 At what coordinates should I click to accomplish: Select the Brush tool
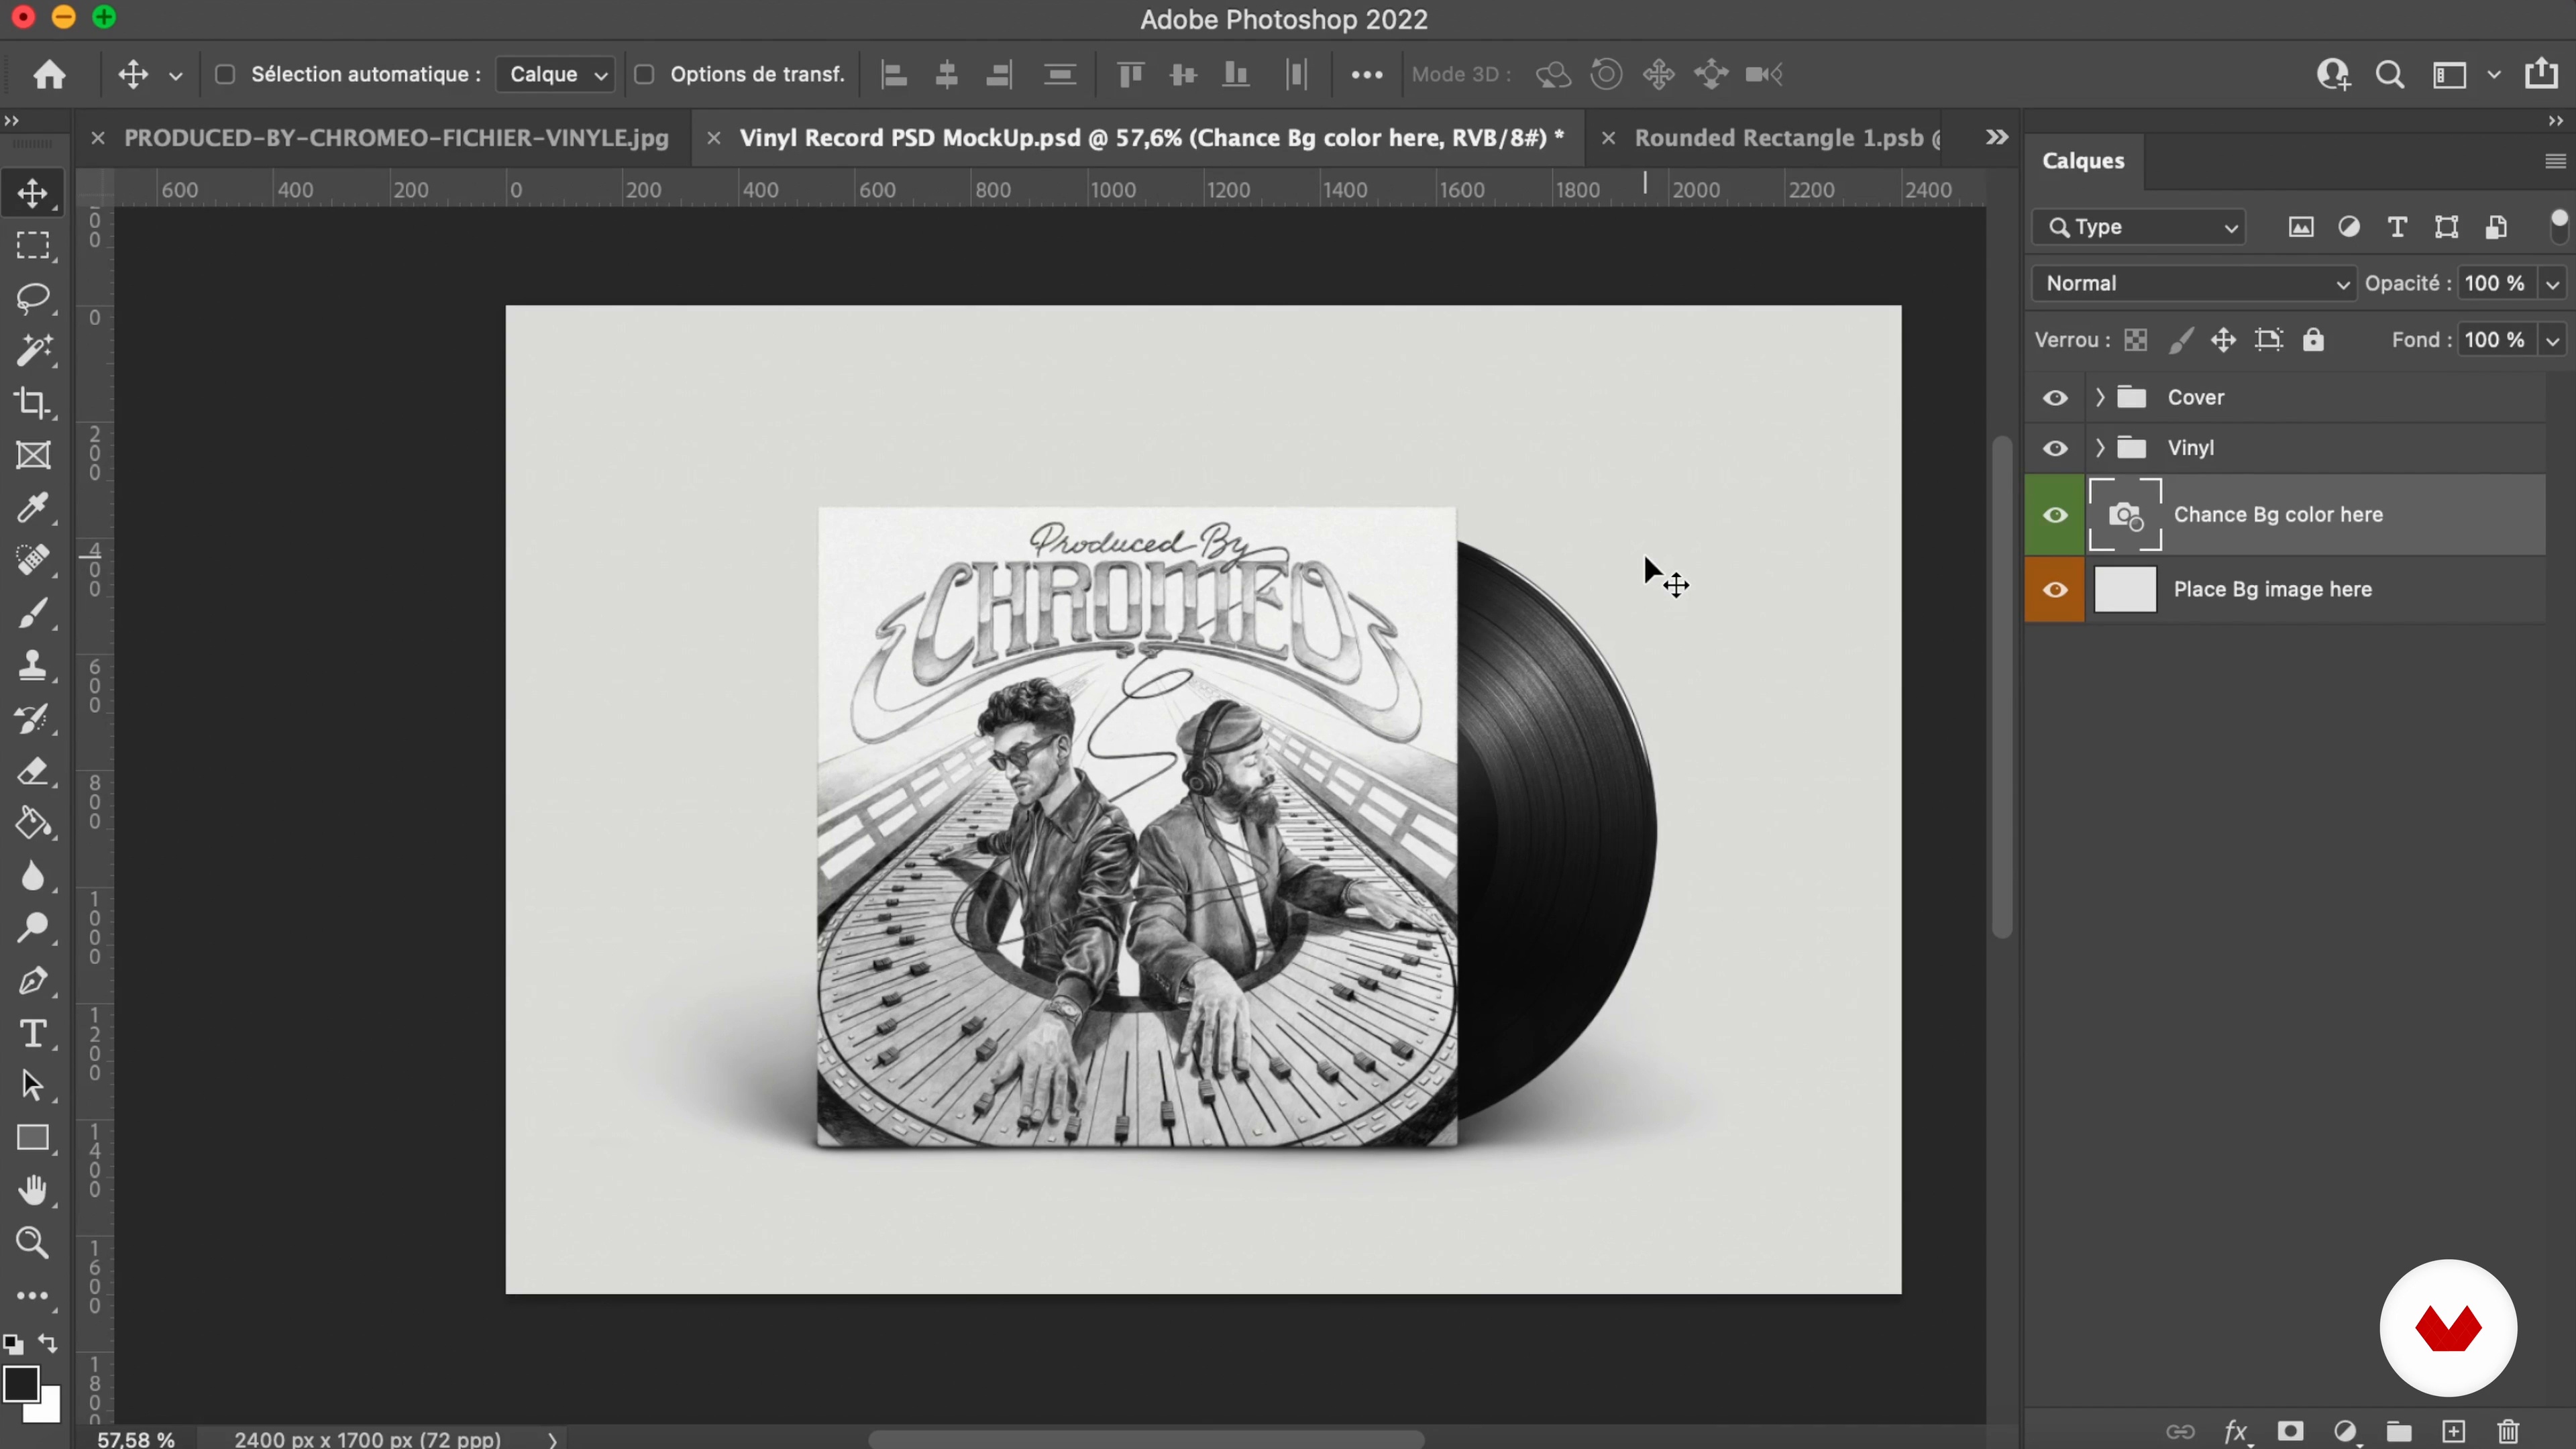pyautogui.click(x=32, y=613)
